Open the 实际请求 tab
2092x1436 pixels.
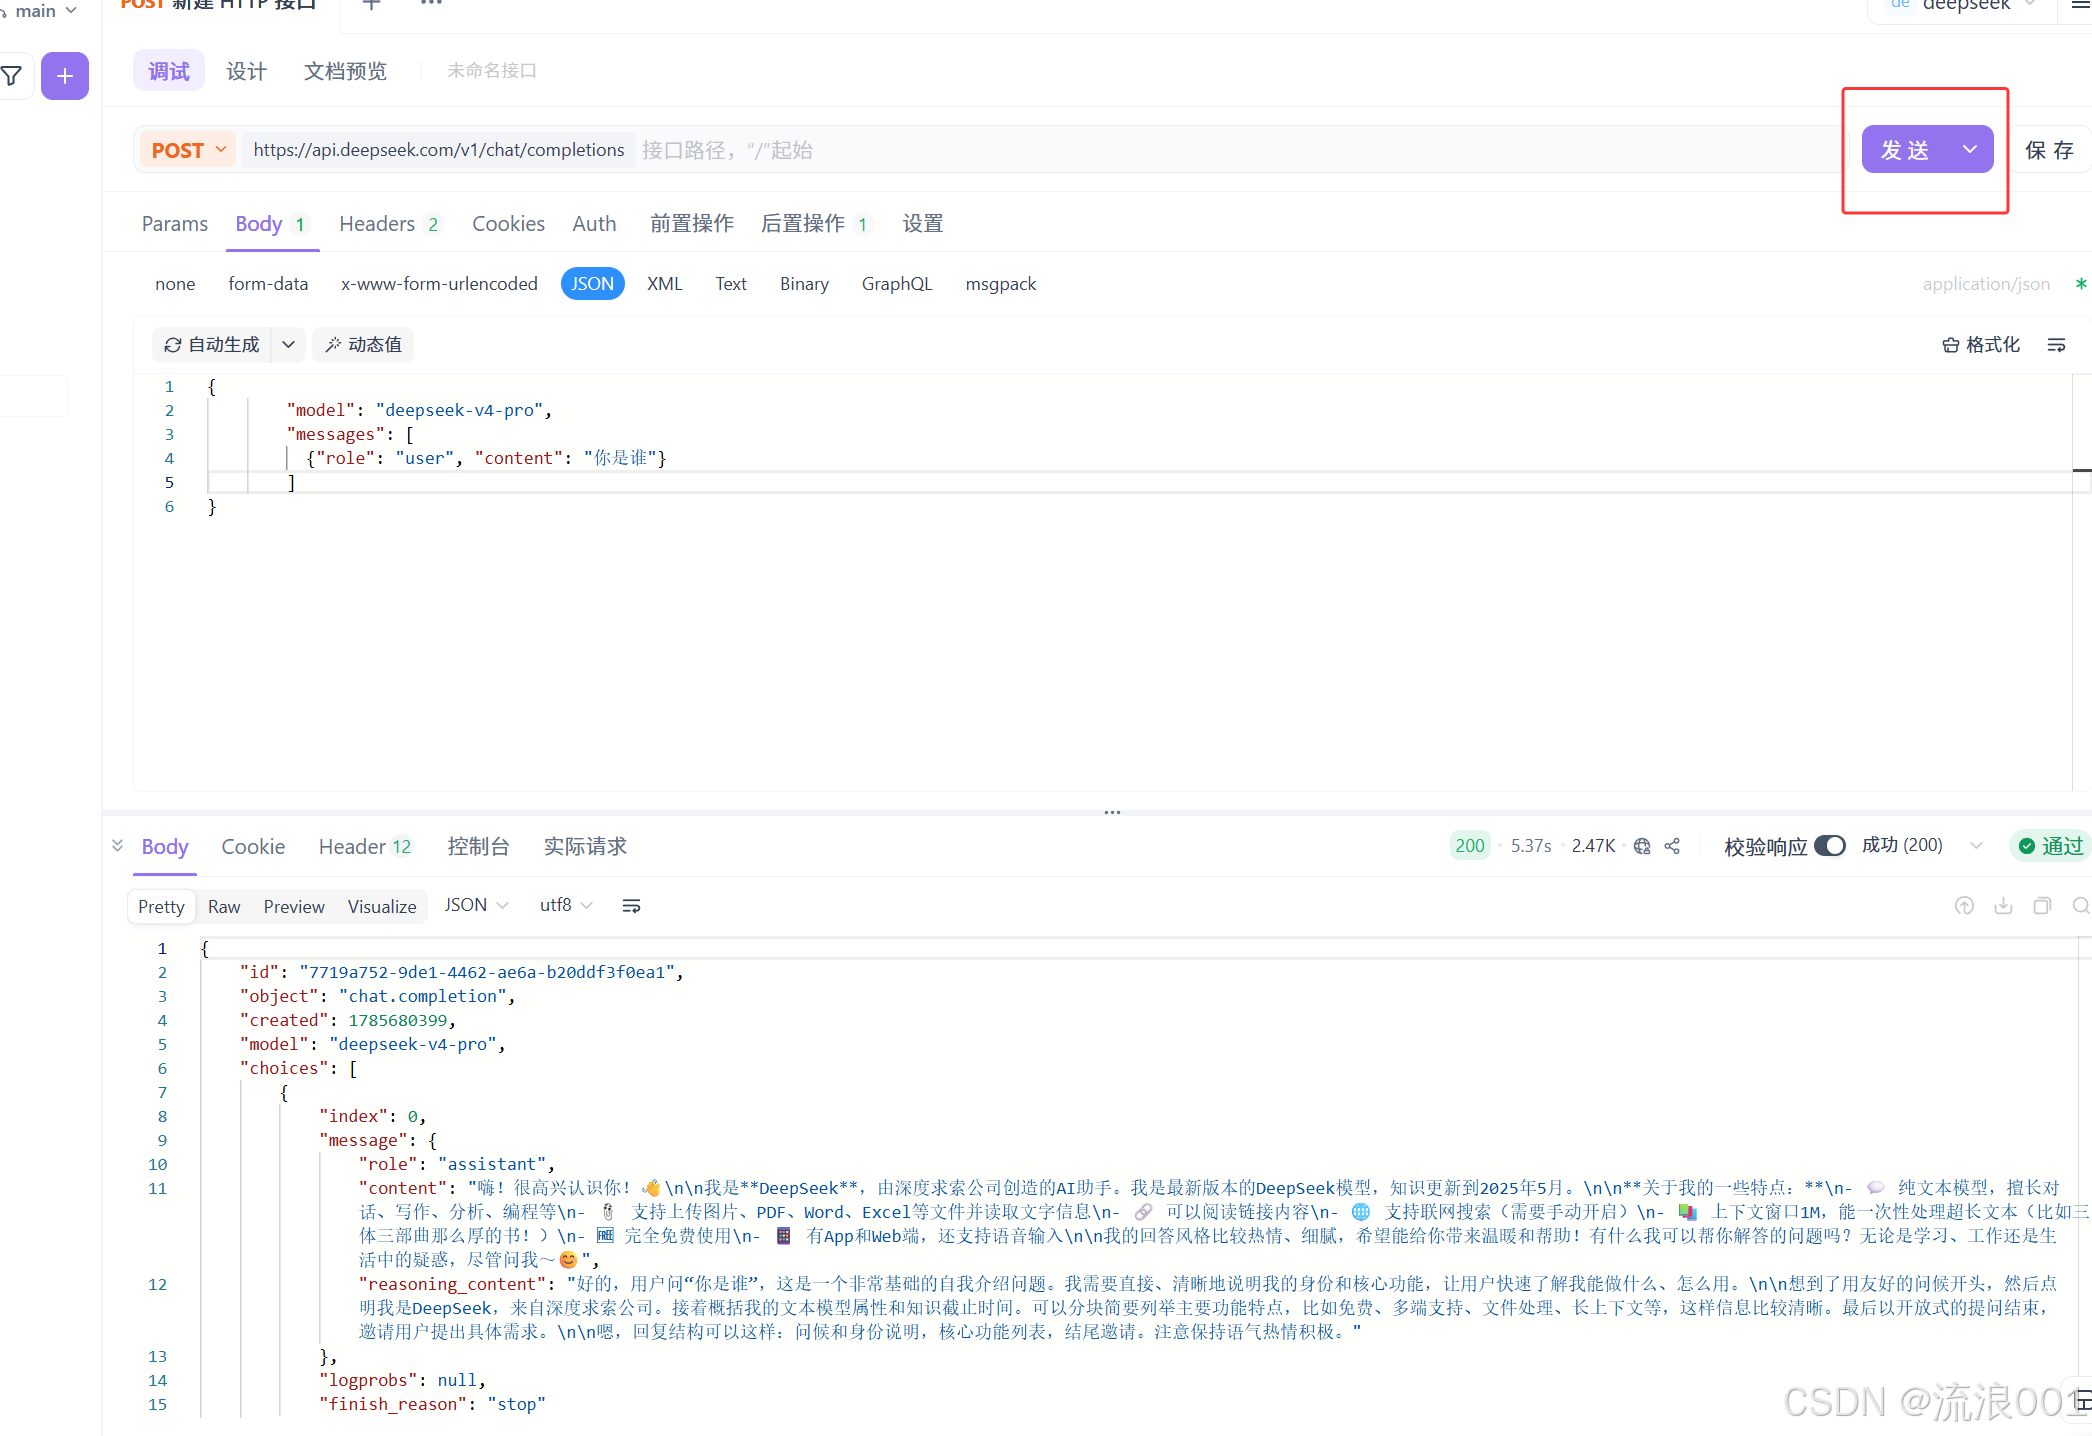click(585, 847)
